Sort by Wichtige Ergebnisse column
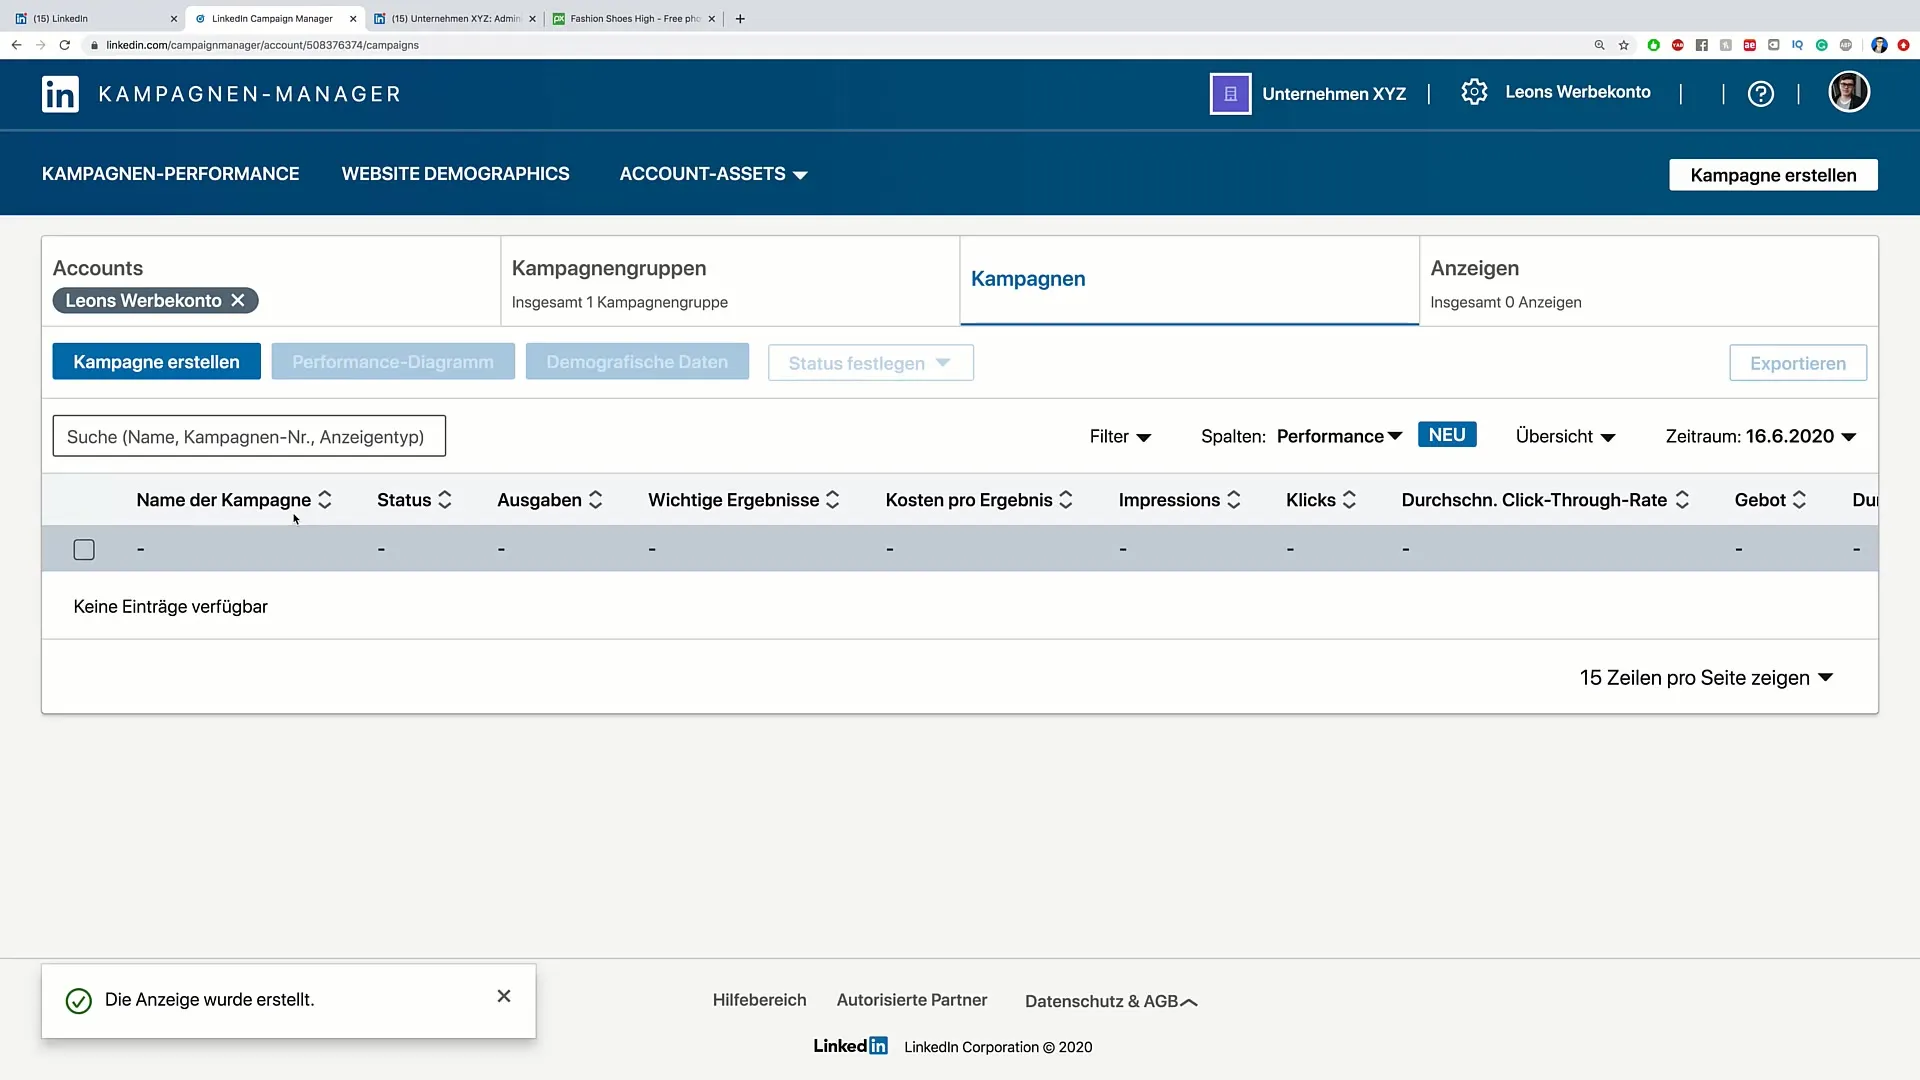Screen dimensions: 1920x1080 click(833, 500)
